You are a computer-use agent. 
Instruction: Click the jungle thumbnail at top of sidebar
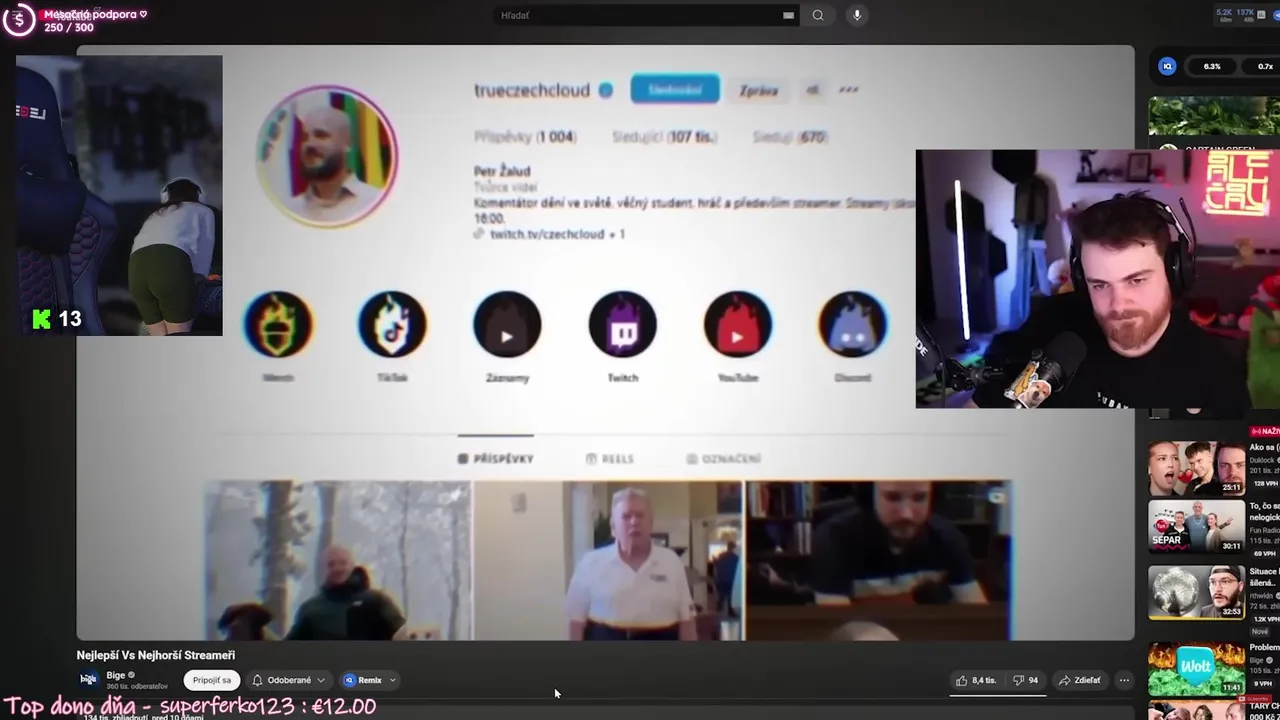[x=1213, y=117]
